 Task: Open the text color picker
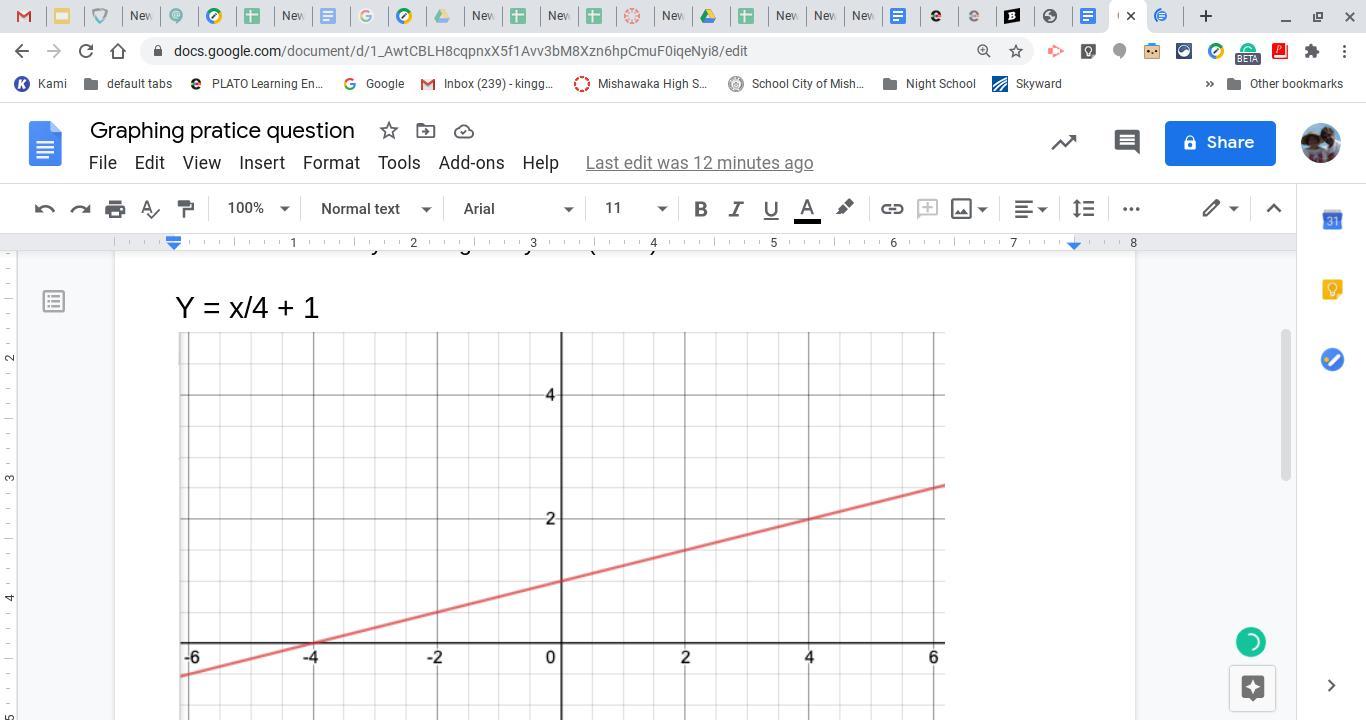pos(807,209)
